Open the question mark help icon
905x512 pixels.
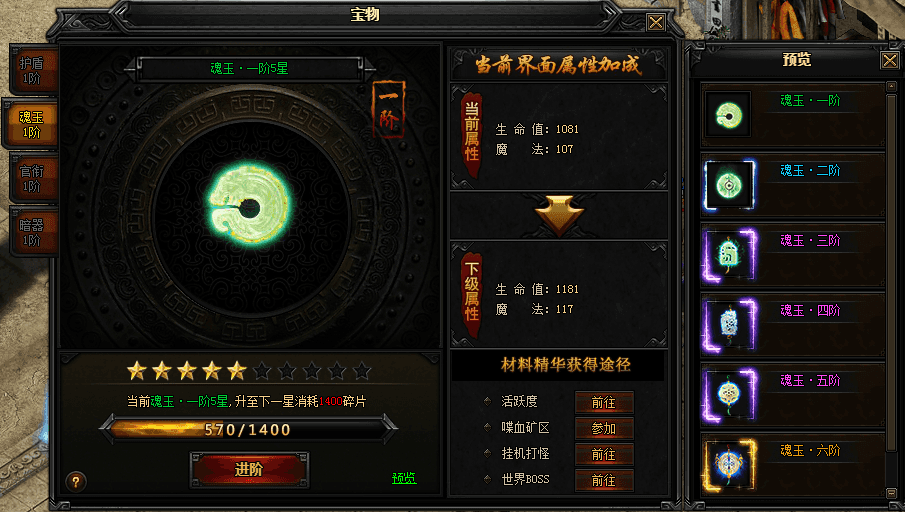click(76, 481)
